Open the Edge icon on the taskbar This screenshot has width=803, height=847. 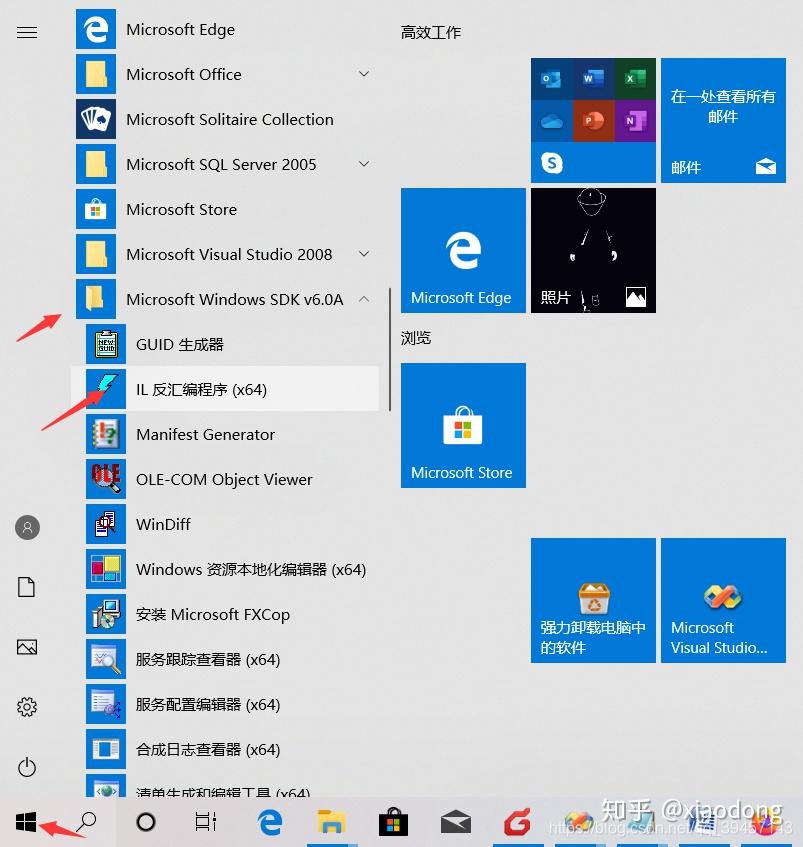pyautogui.click(x=269, y=822)
